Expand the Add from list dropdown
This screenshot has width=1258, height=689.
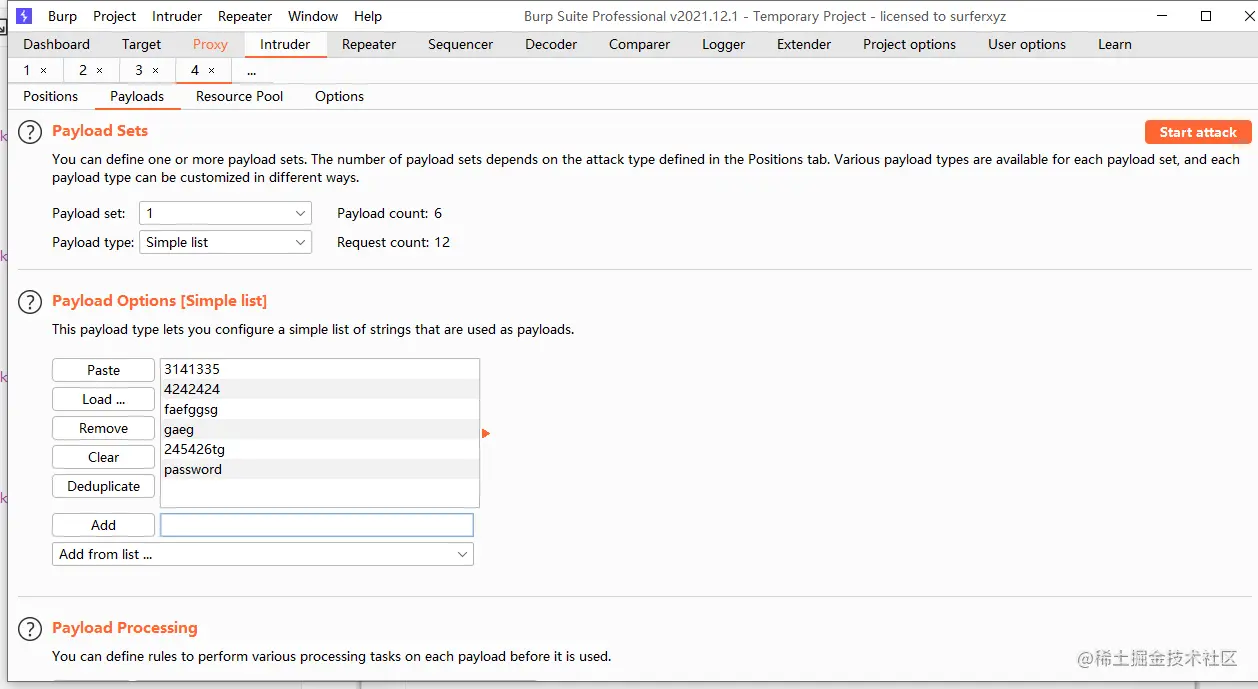pos(263,554)
